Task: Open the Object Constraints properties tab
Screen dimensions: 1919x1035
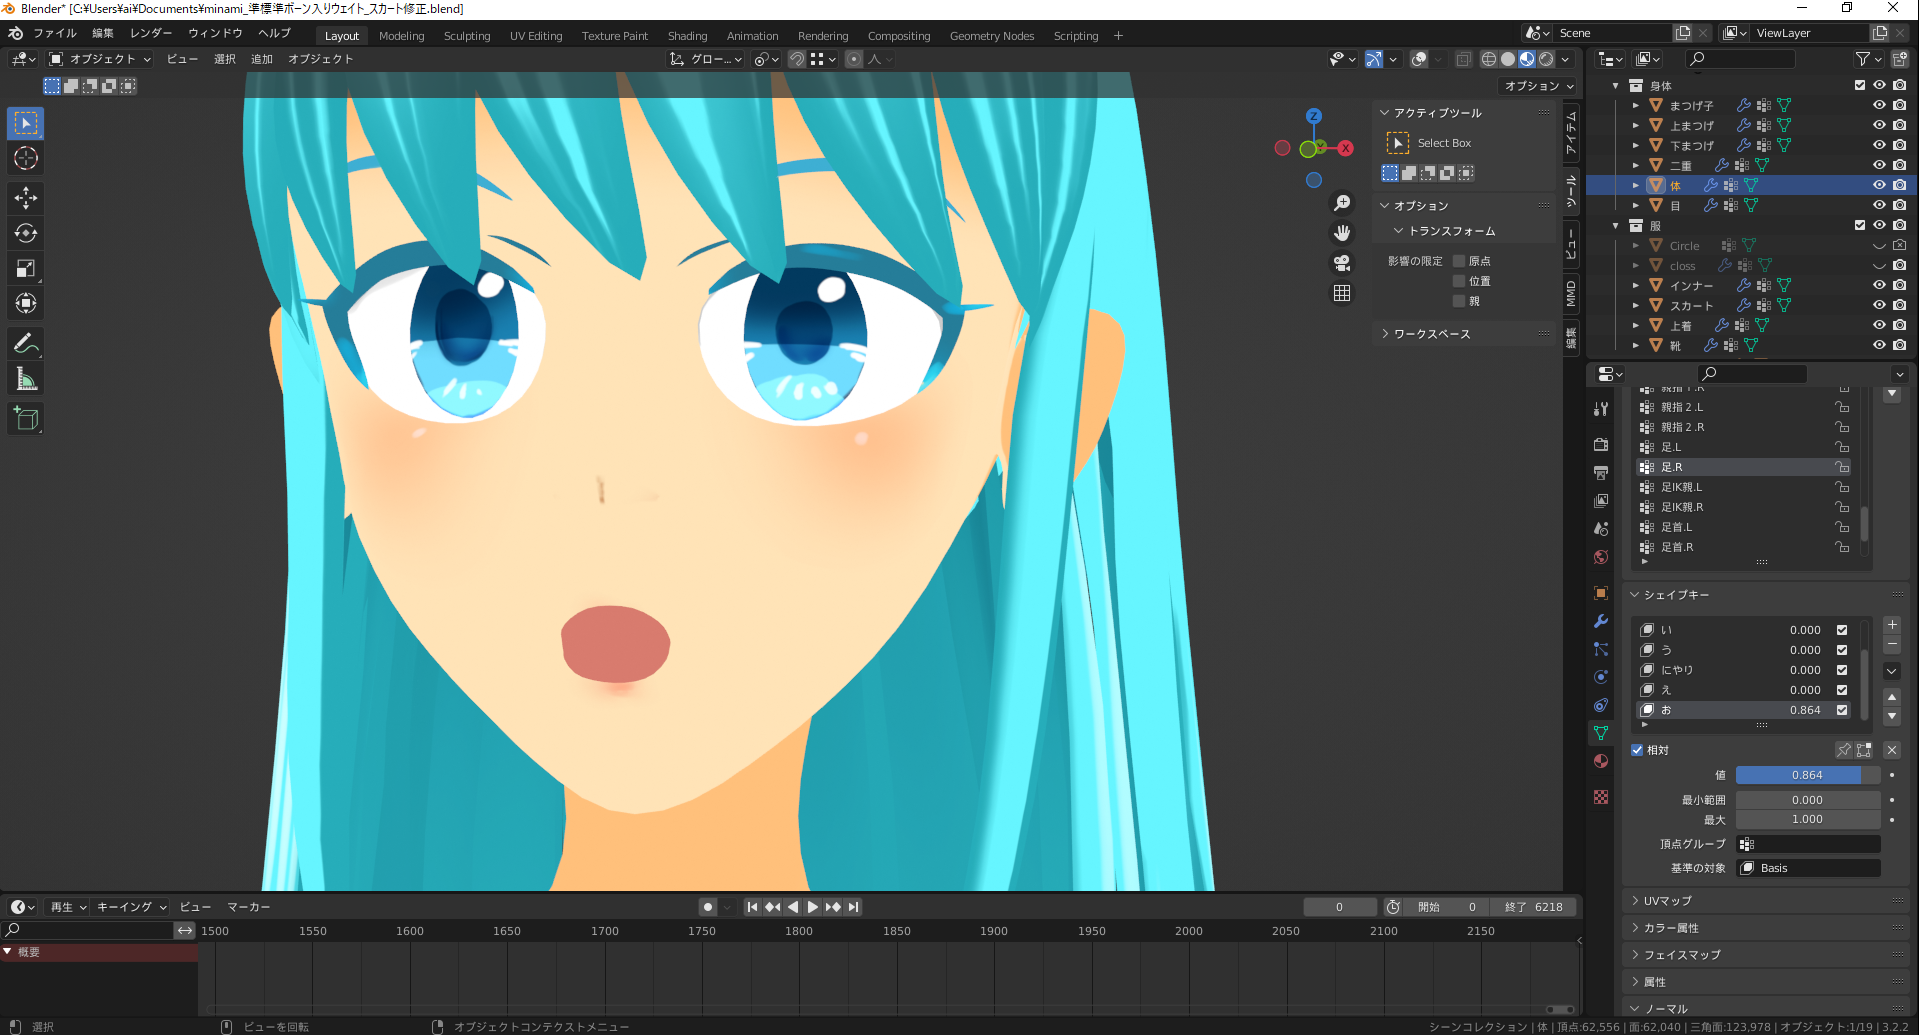Action: pos(1601,705)
